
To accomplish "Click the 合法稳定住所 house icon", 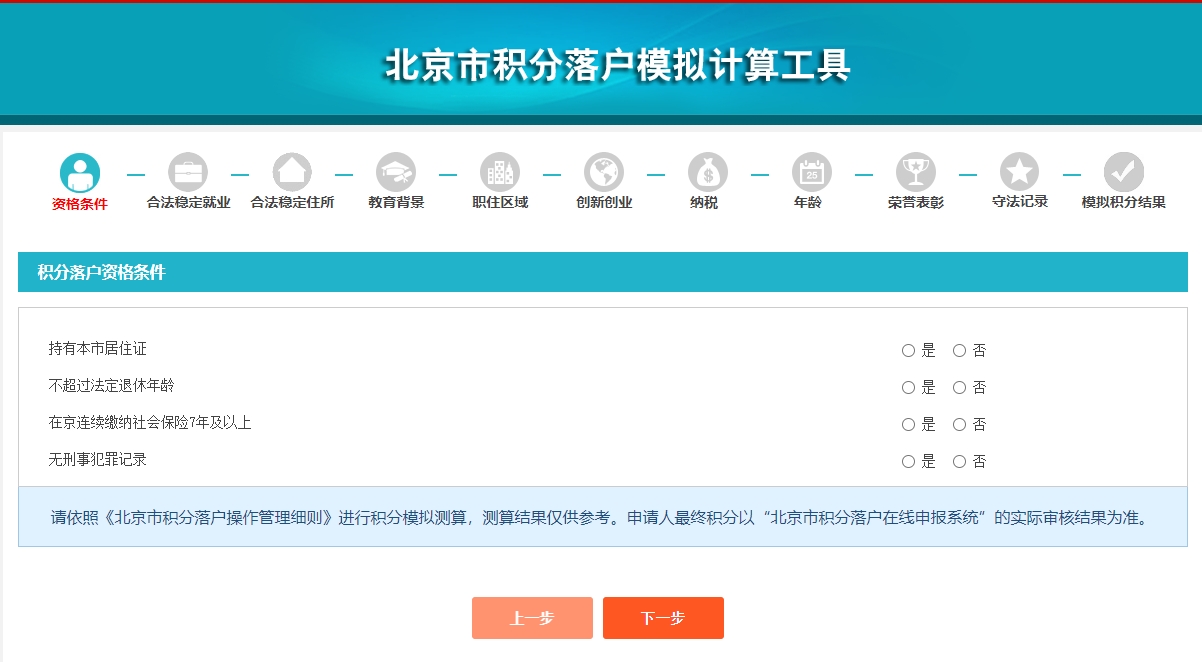I will click(x=292, y=173).
